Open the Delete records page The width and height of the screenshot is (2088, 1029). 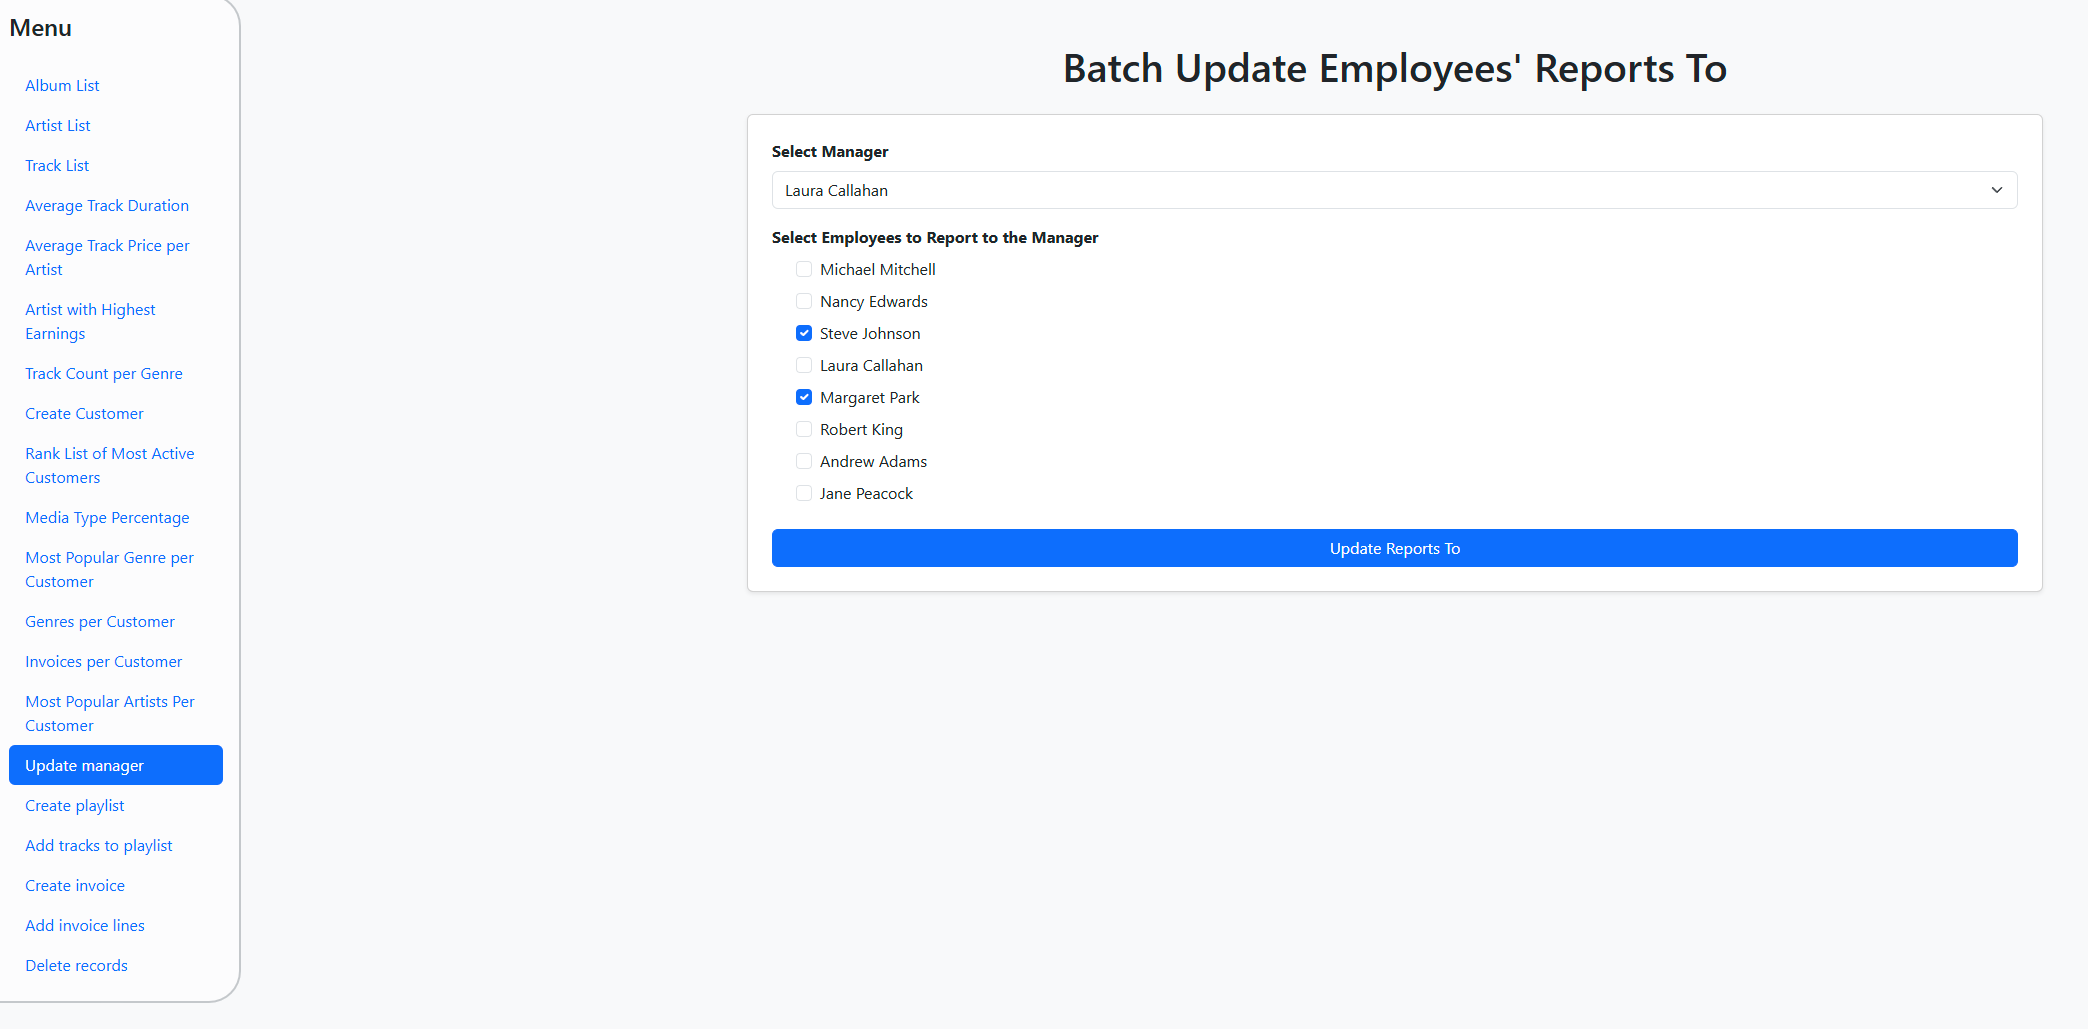point(76,965)
